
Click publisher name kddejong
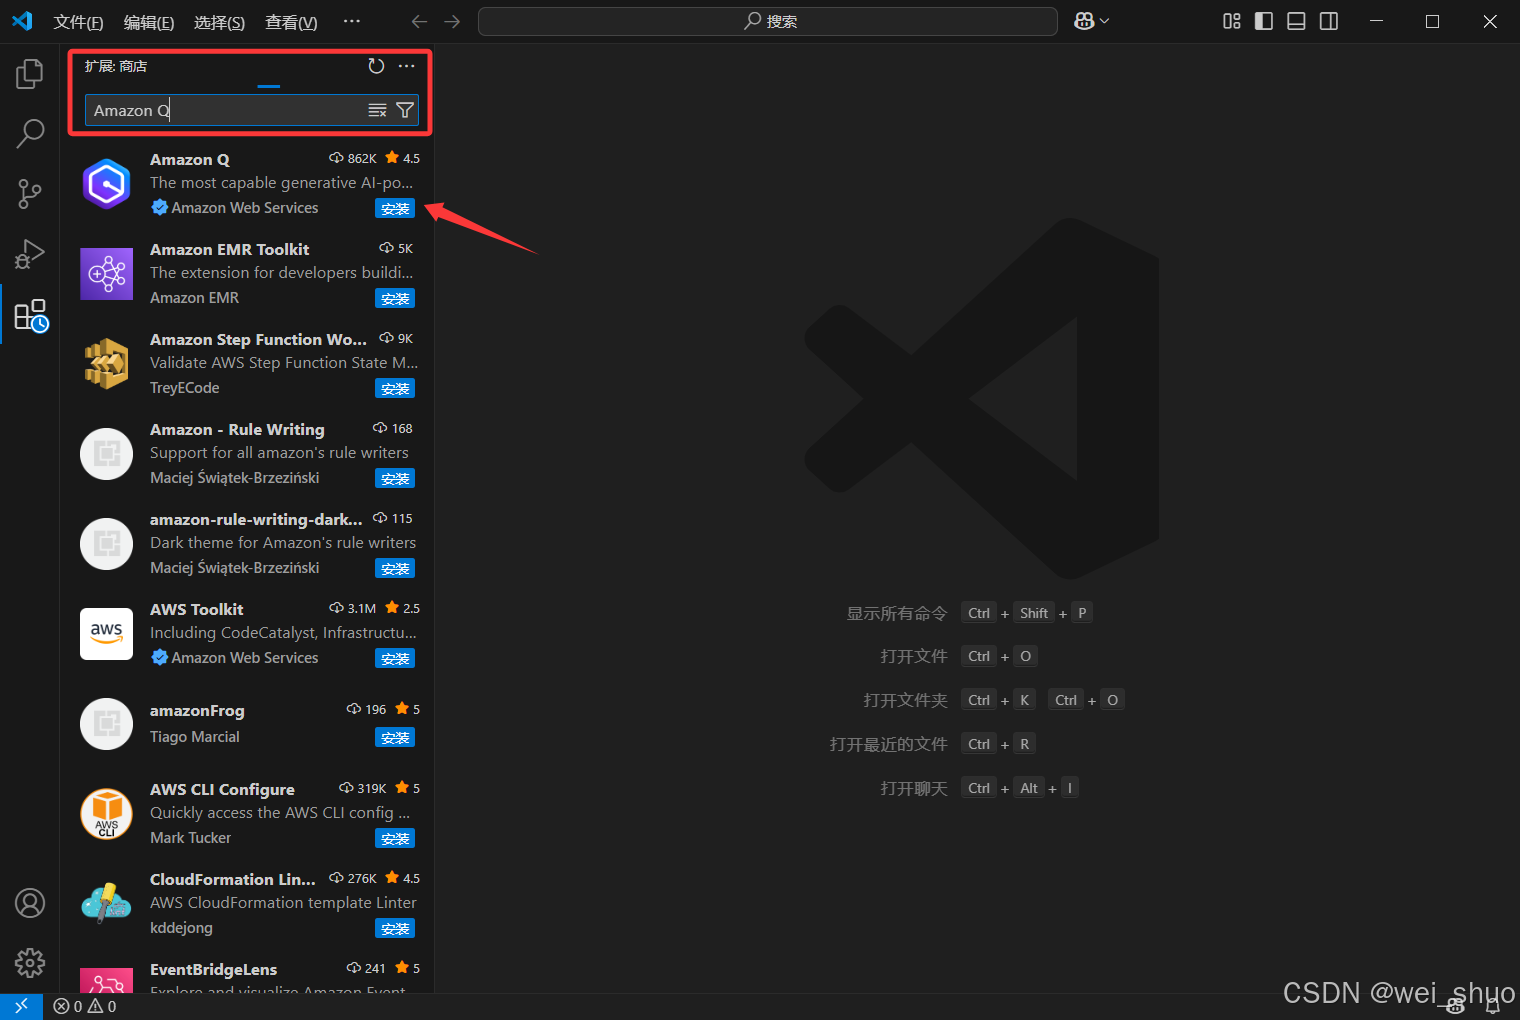pyautogui.click(x=181, y=928)
